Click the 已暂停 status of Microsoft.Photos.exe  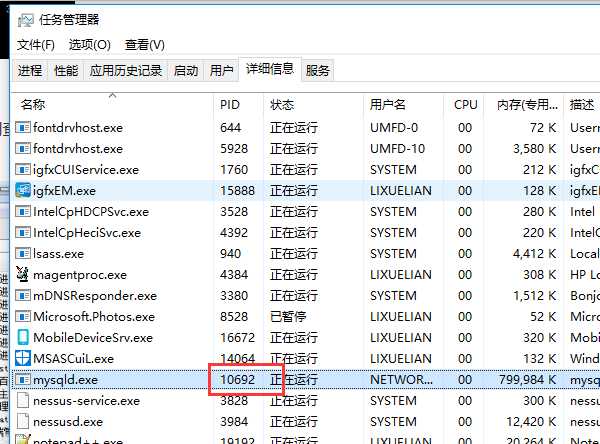click(288, 317)
